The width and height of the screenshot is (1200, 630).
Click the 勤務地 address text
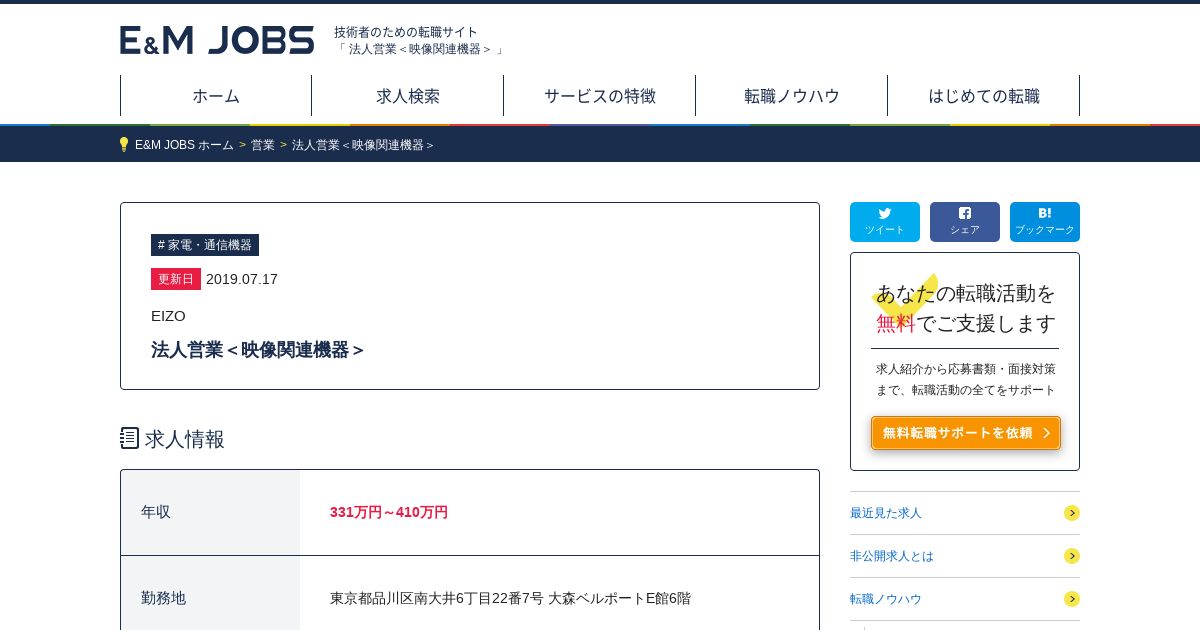[x=510, y=598]
